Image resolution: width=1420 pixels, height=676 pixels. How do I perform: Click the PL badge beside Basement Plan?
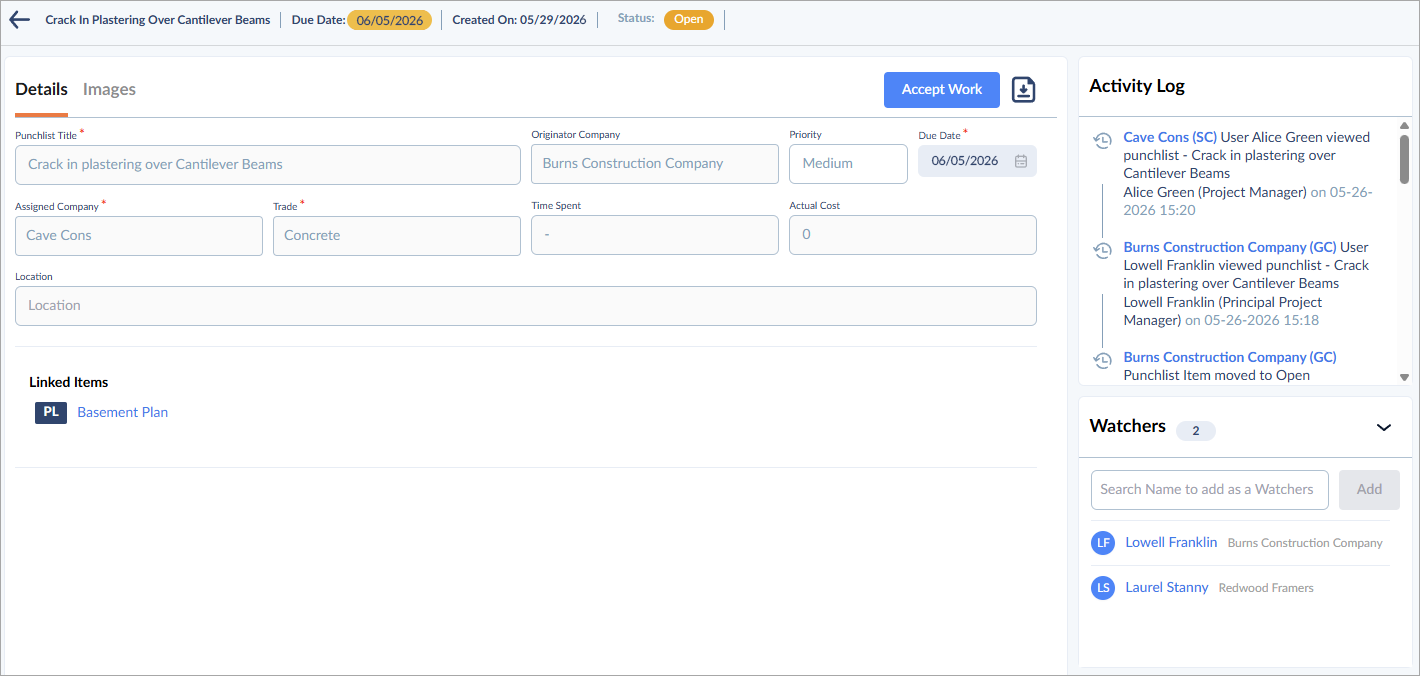[x=51, y=412]
